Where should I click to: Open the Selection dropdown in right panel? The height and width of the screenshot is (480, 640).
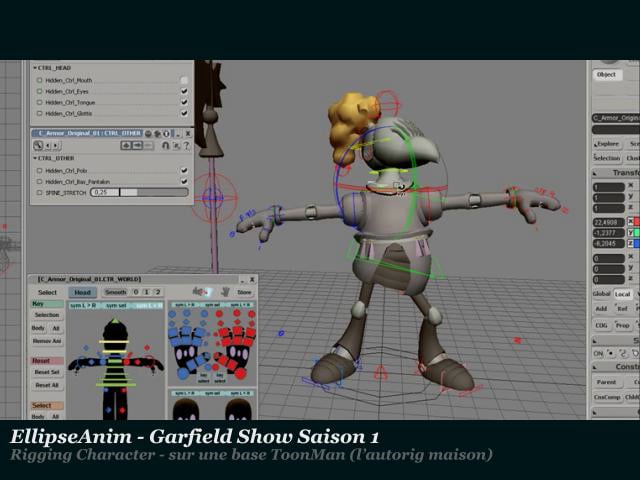pos(607,158)
